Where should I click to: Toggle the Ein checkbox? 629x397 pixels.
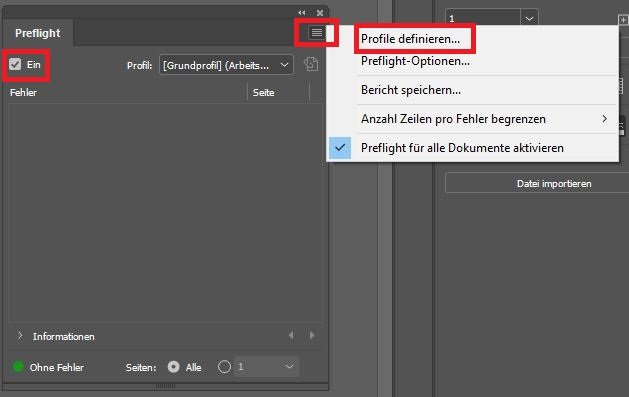[15, 64]
